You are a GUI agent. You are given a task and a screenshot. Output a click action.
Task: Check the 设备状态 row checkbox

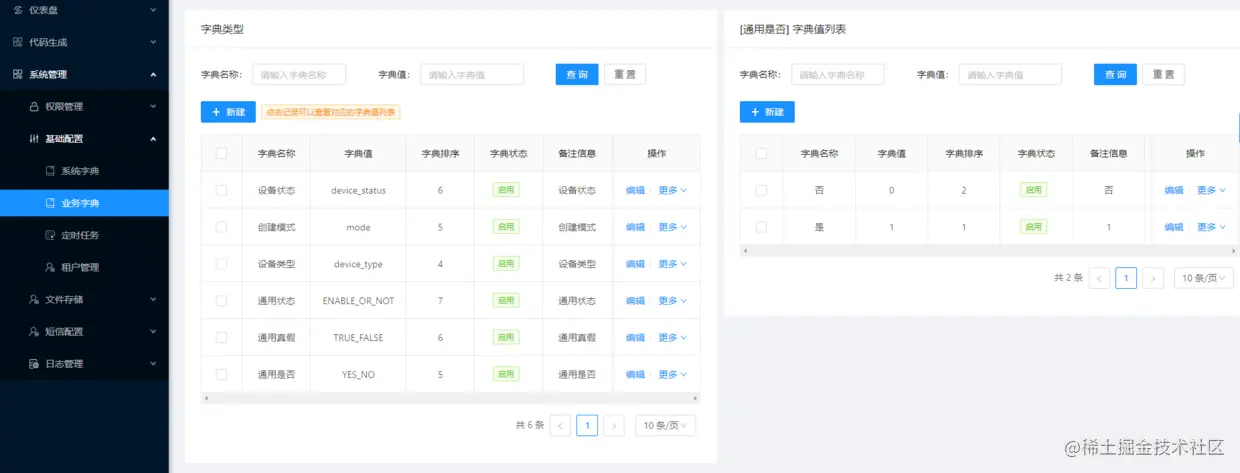click(222, 190)
